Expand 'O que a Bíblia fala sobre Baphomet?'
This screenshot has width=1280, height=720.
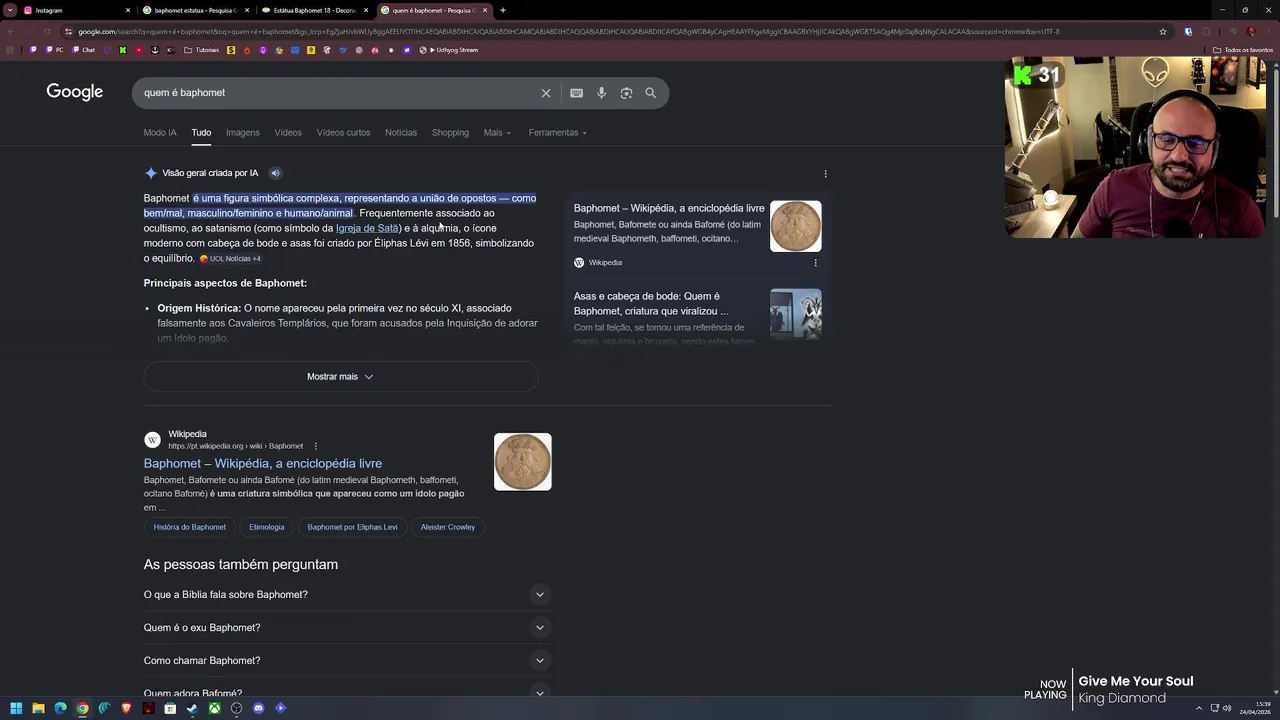click(347, 595)
